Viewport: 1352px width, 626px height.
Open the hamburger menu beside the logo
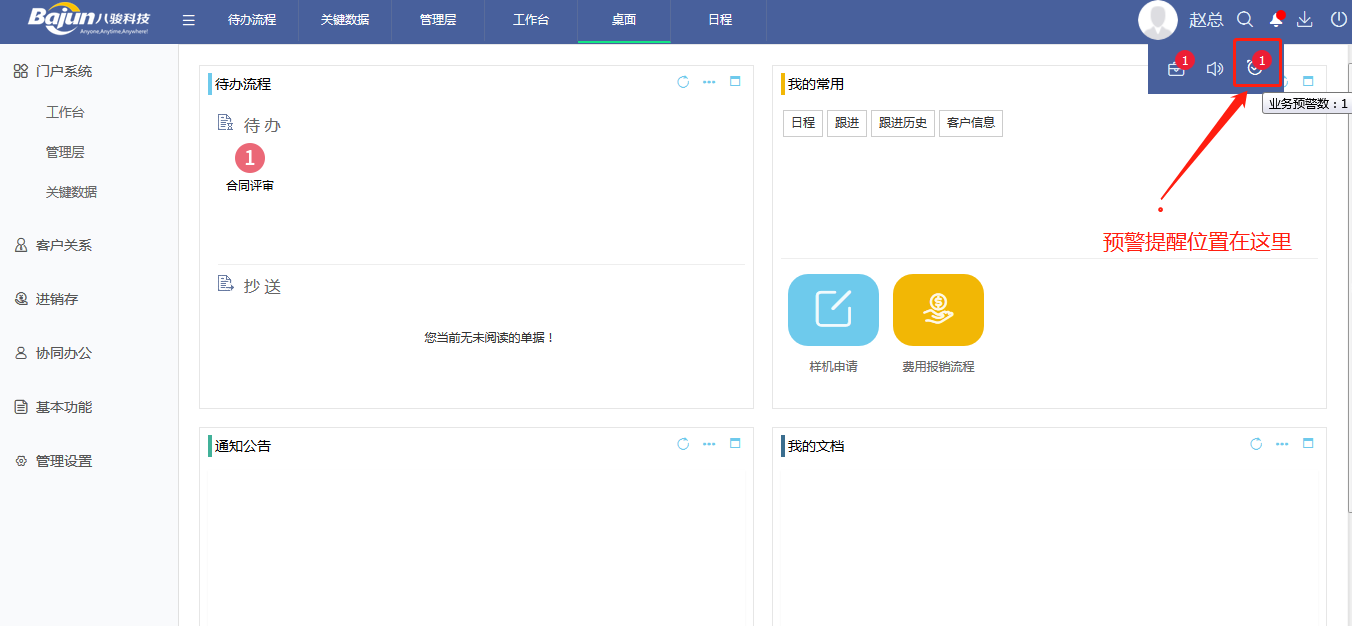188,18
